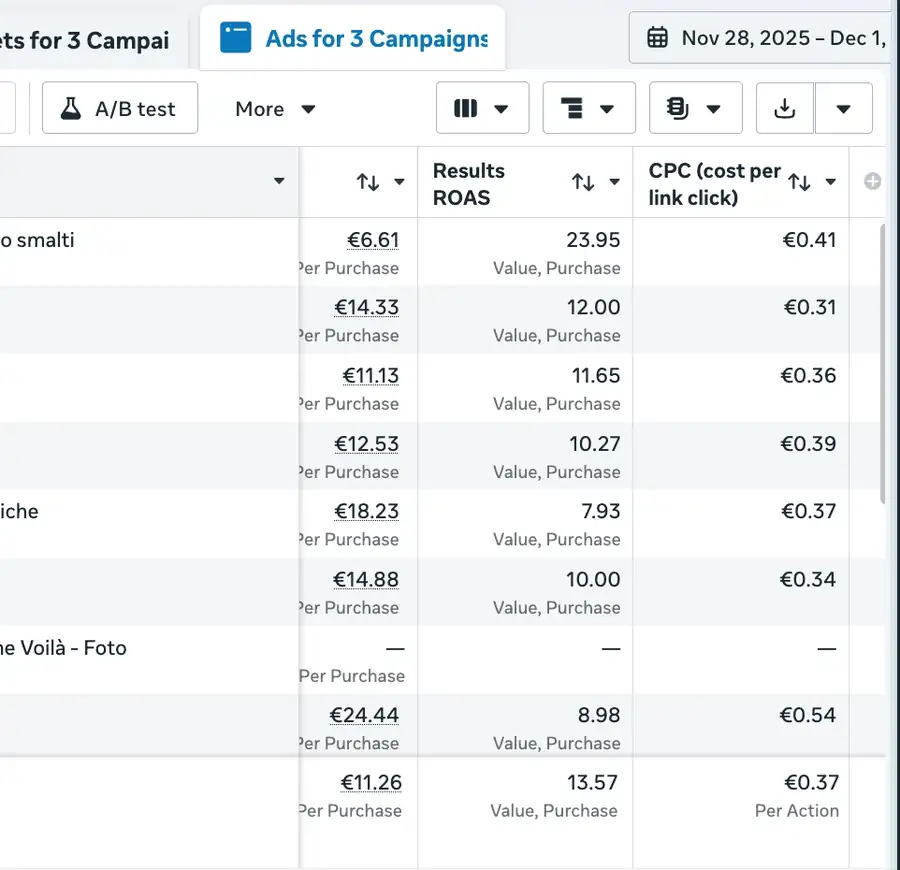Sort by Results ROAS column arrows
Viewport: 900px width, 870px height.
(583, 182)
